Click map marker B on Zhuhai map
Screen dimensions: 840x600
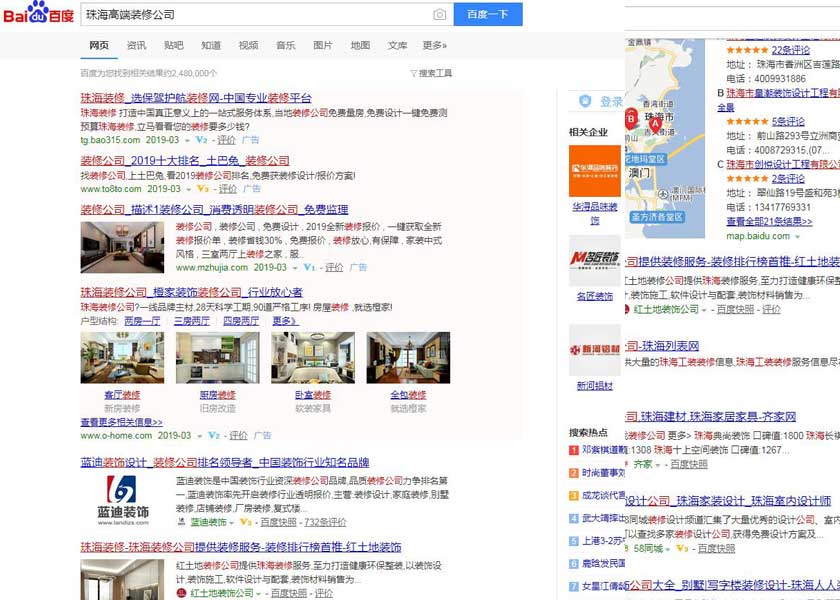pyautogui.click(x=631, y=119)
